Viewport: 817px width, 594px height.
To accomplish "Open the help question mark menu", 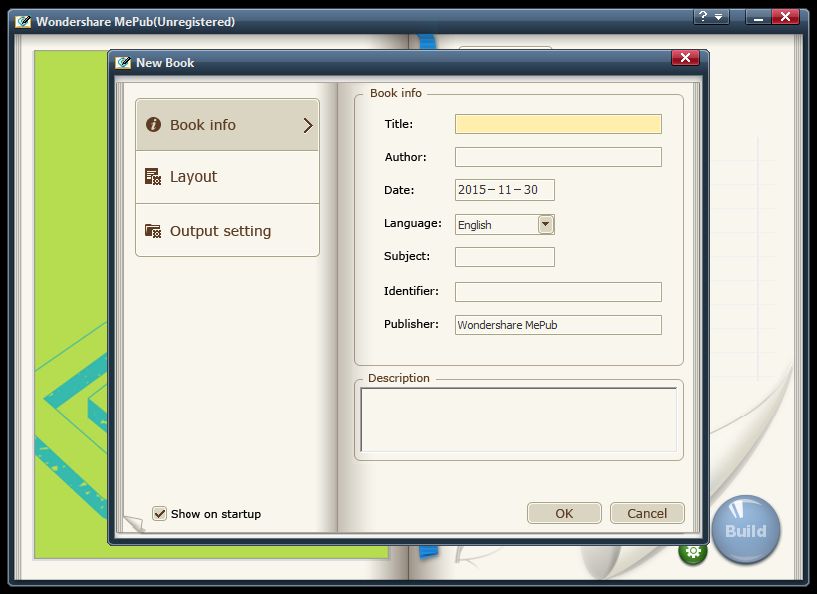I will click(x=711, y=17).
